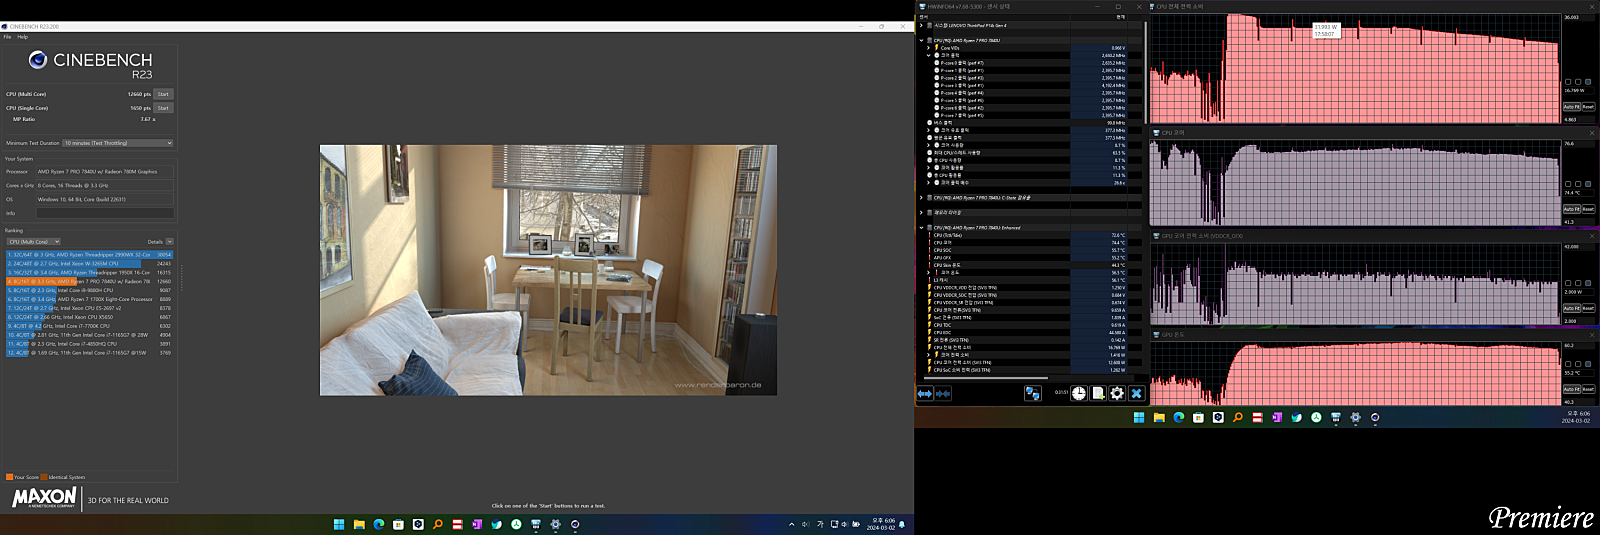This screenshot has width=1600, height=535.
Task: Click Reset on CPU power graph
Action: coord(1588,107)
